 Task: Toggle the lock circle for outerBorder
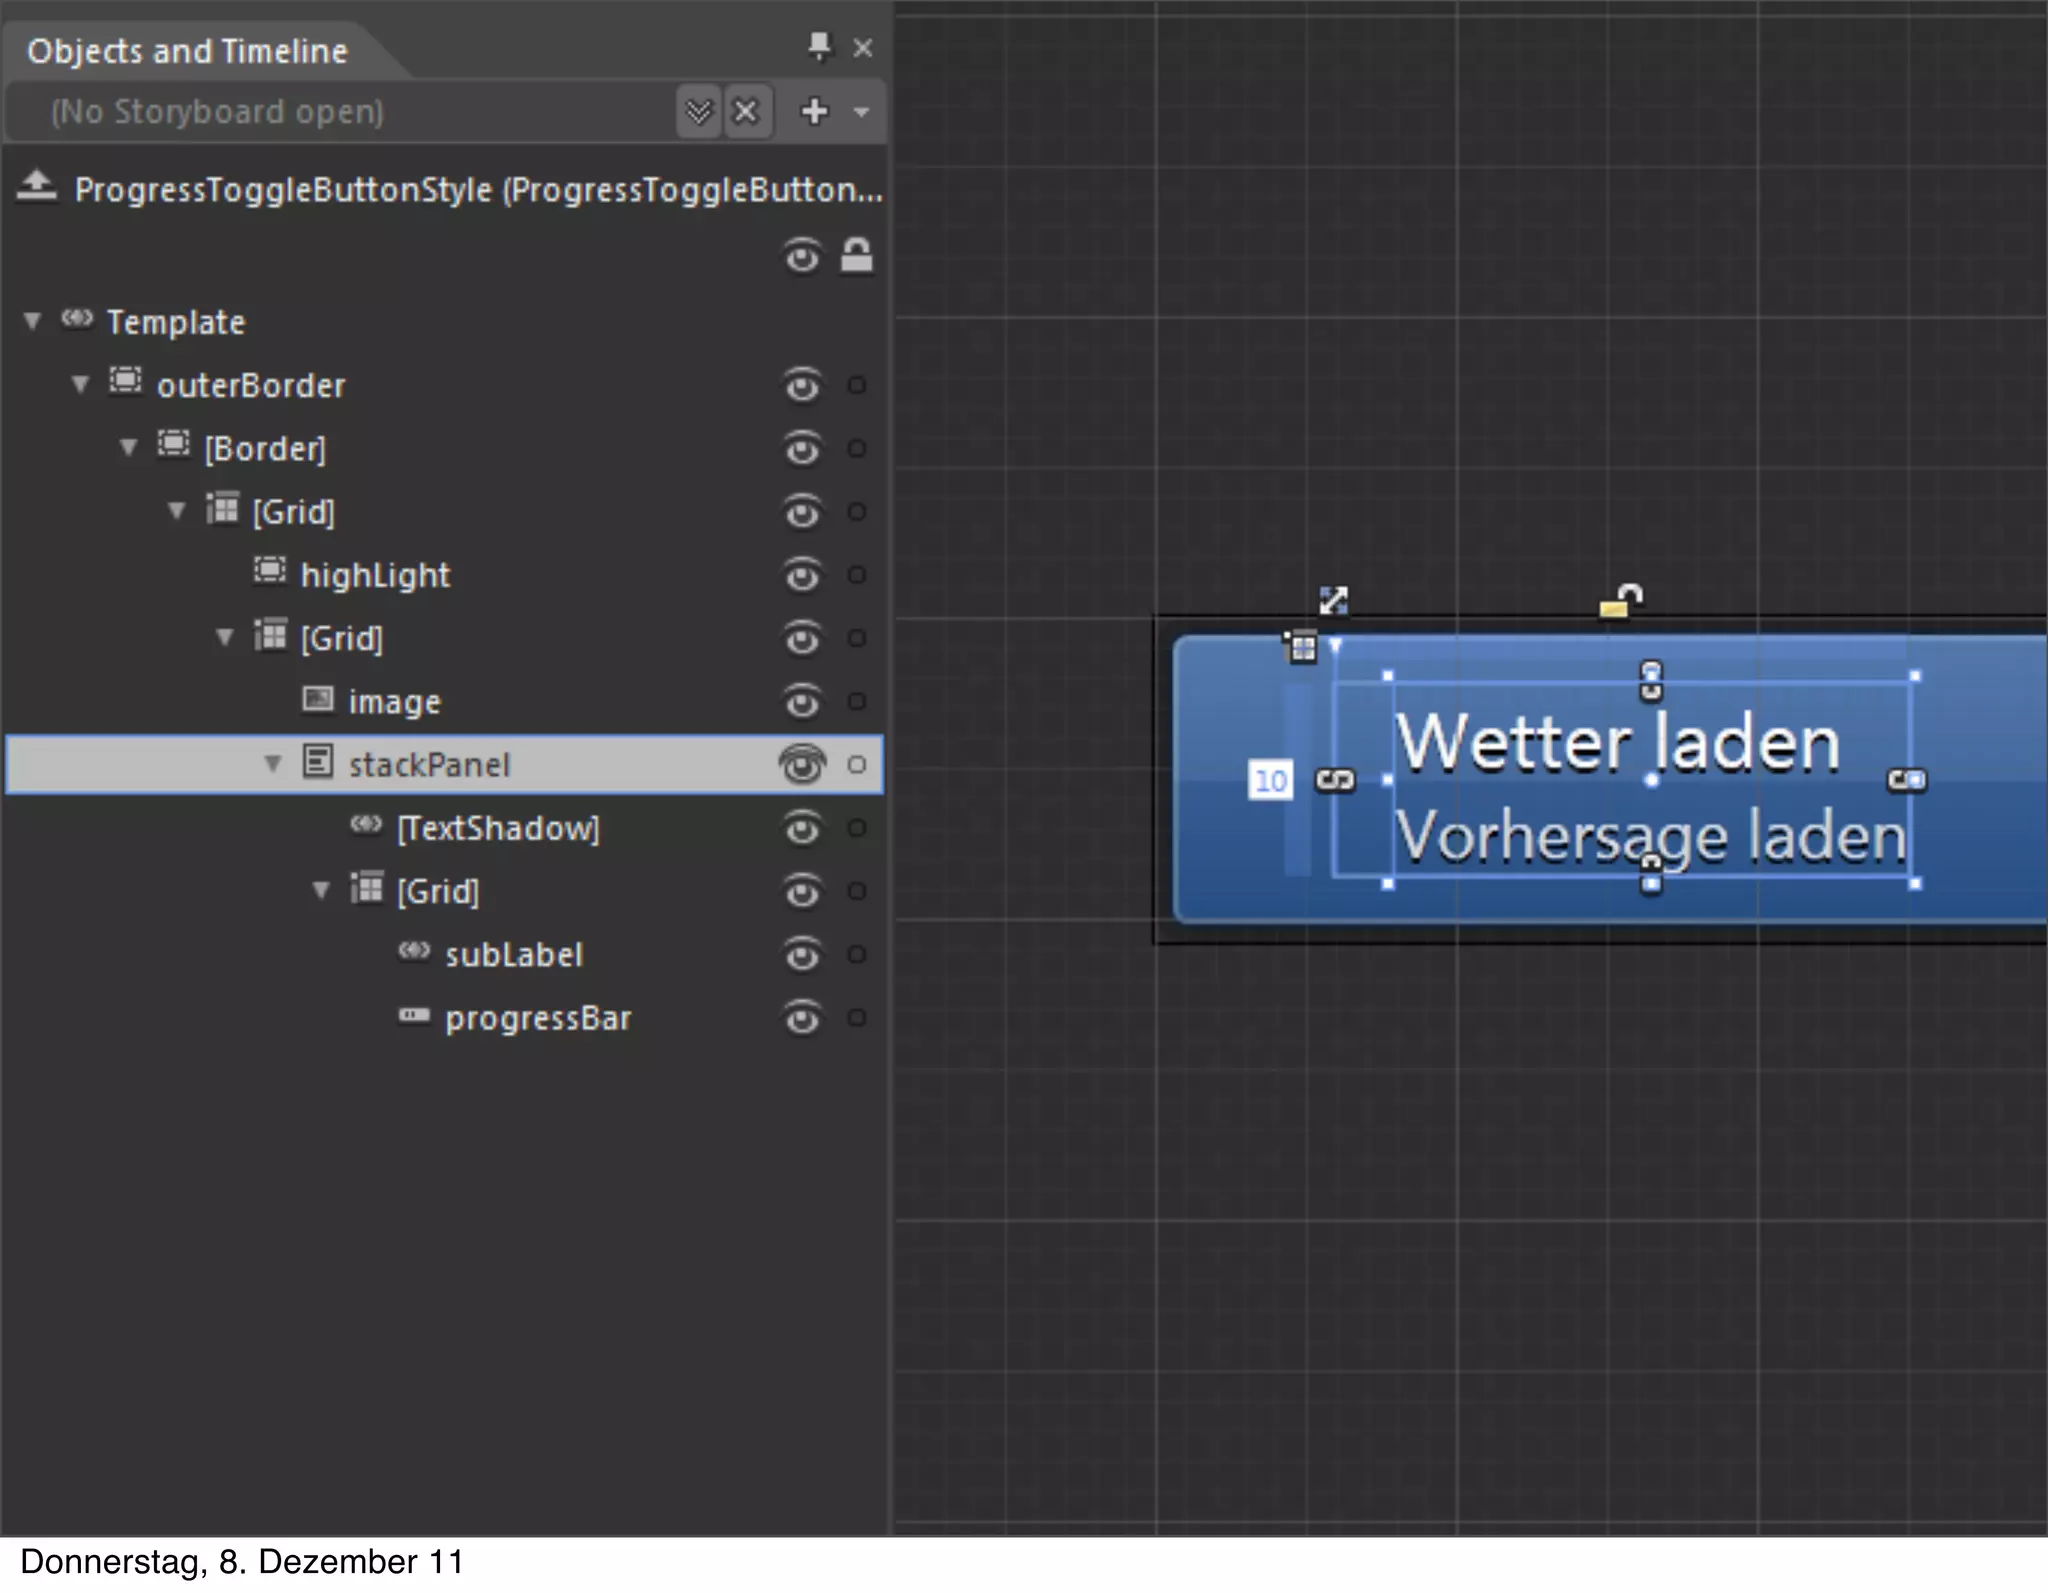pyautogui.click(x=856, y=385)
